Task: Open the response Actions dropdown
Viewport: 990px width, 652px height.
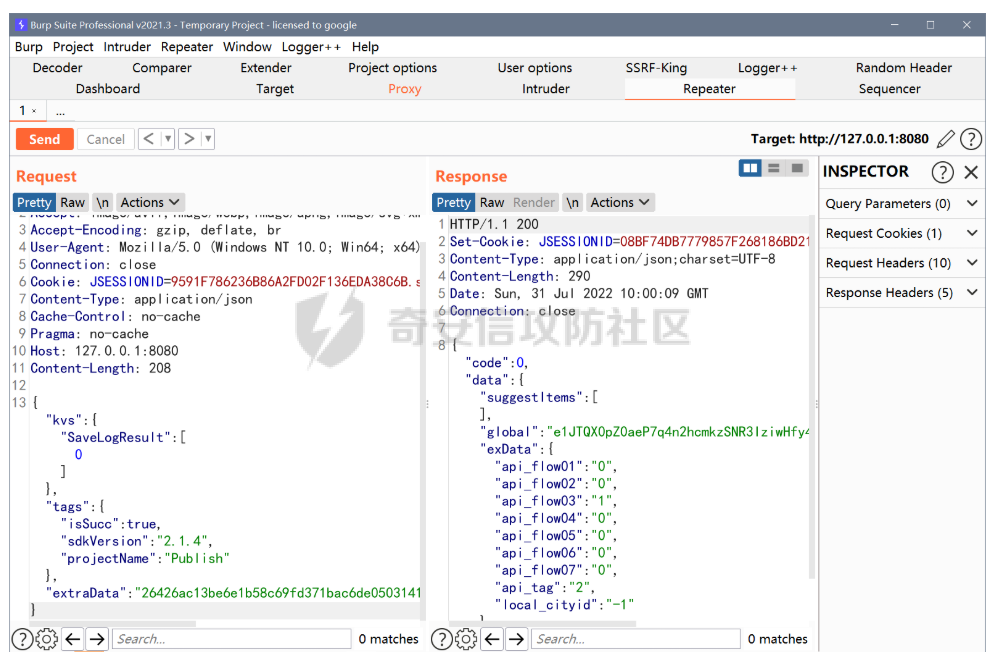Action: (x=620, y=203)
